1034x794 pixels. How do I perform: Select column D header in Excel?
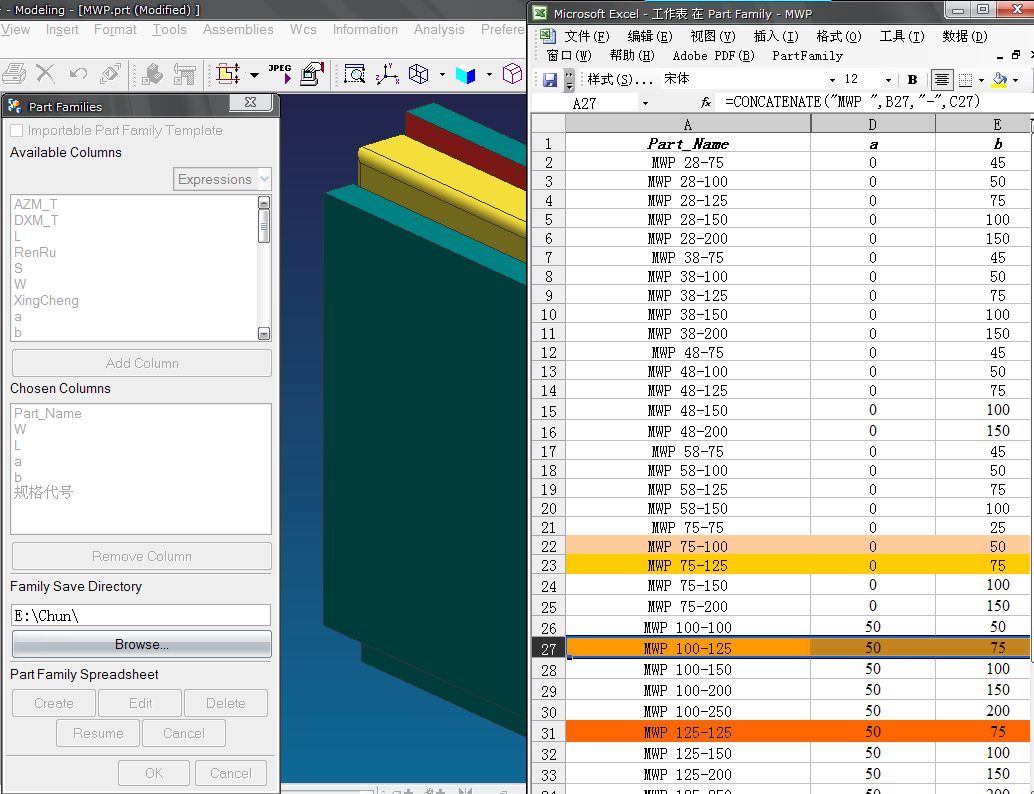872,125
